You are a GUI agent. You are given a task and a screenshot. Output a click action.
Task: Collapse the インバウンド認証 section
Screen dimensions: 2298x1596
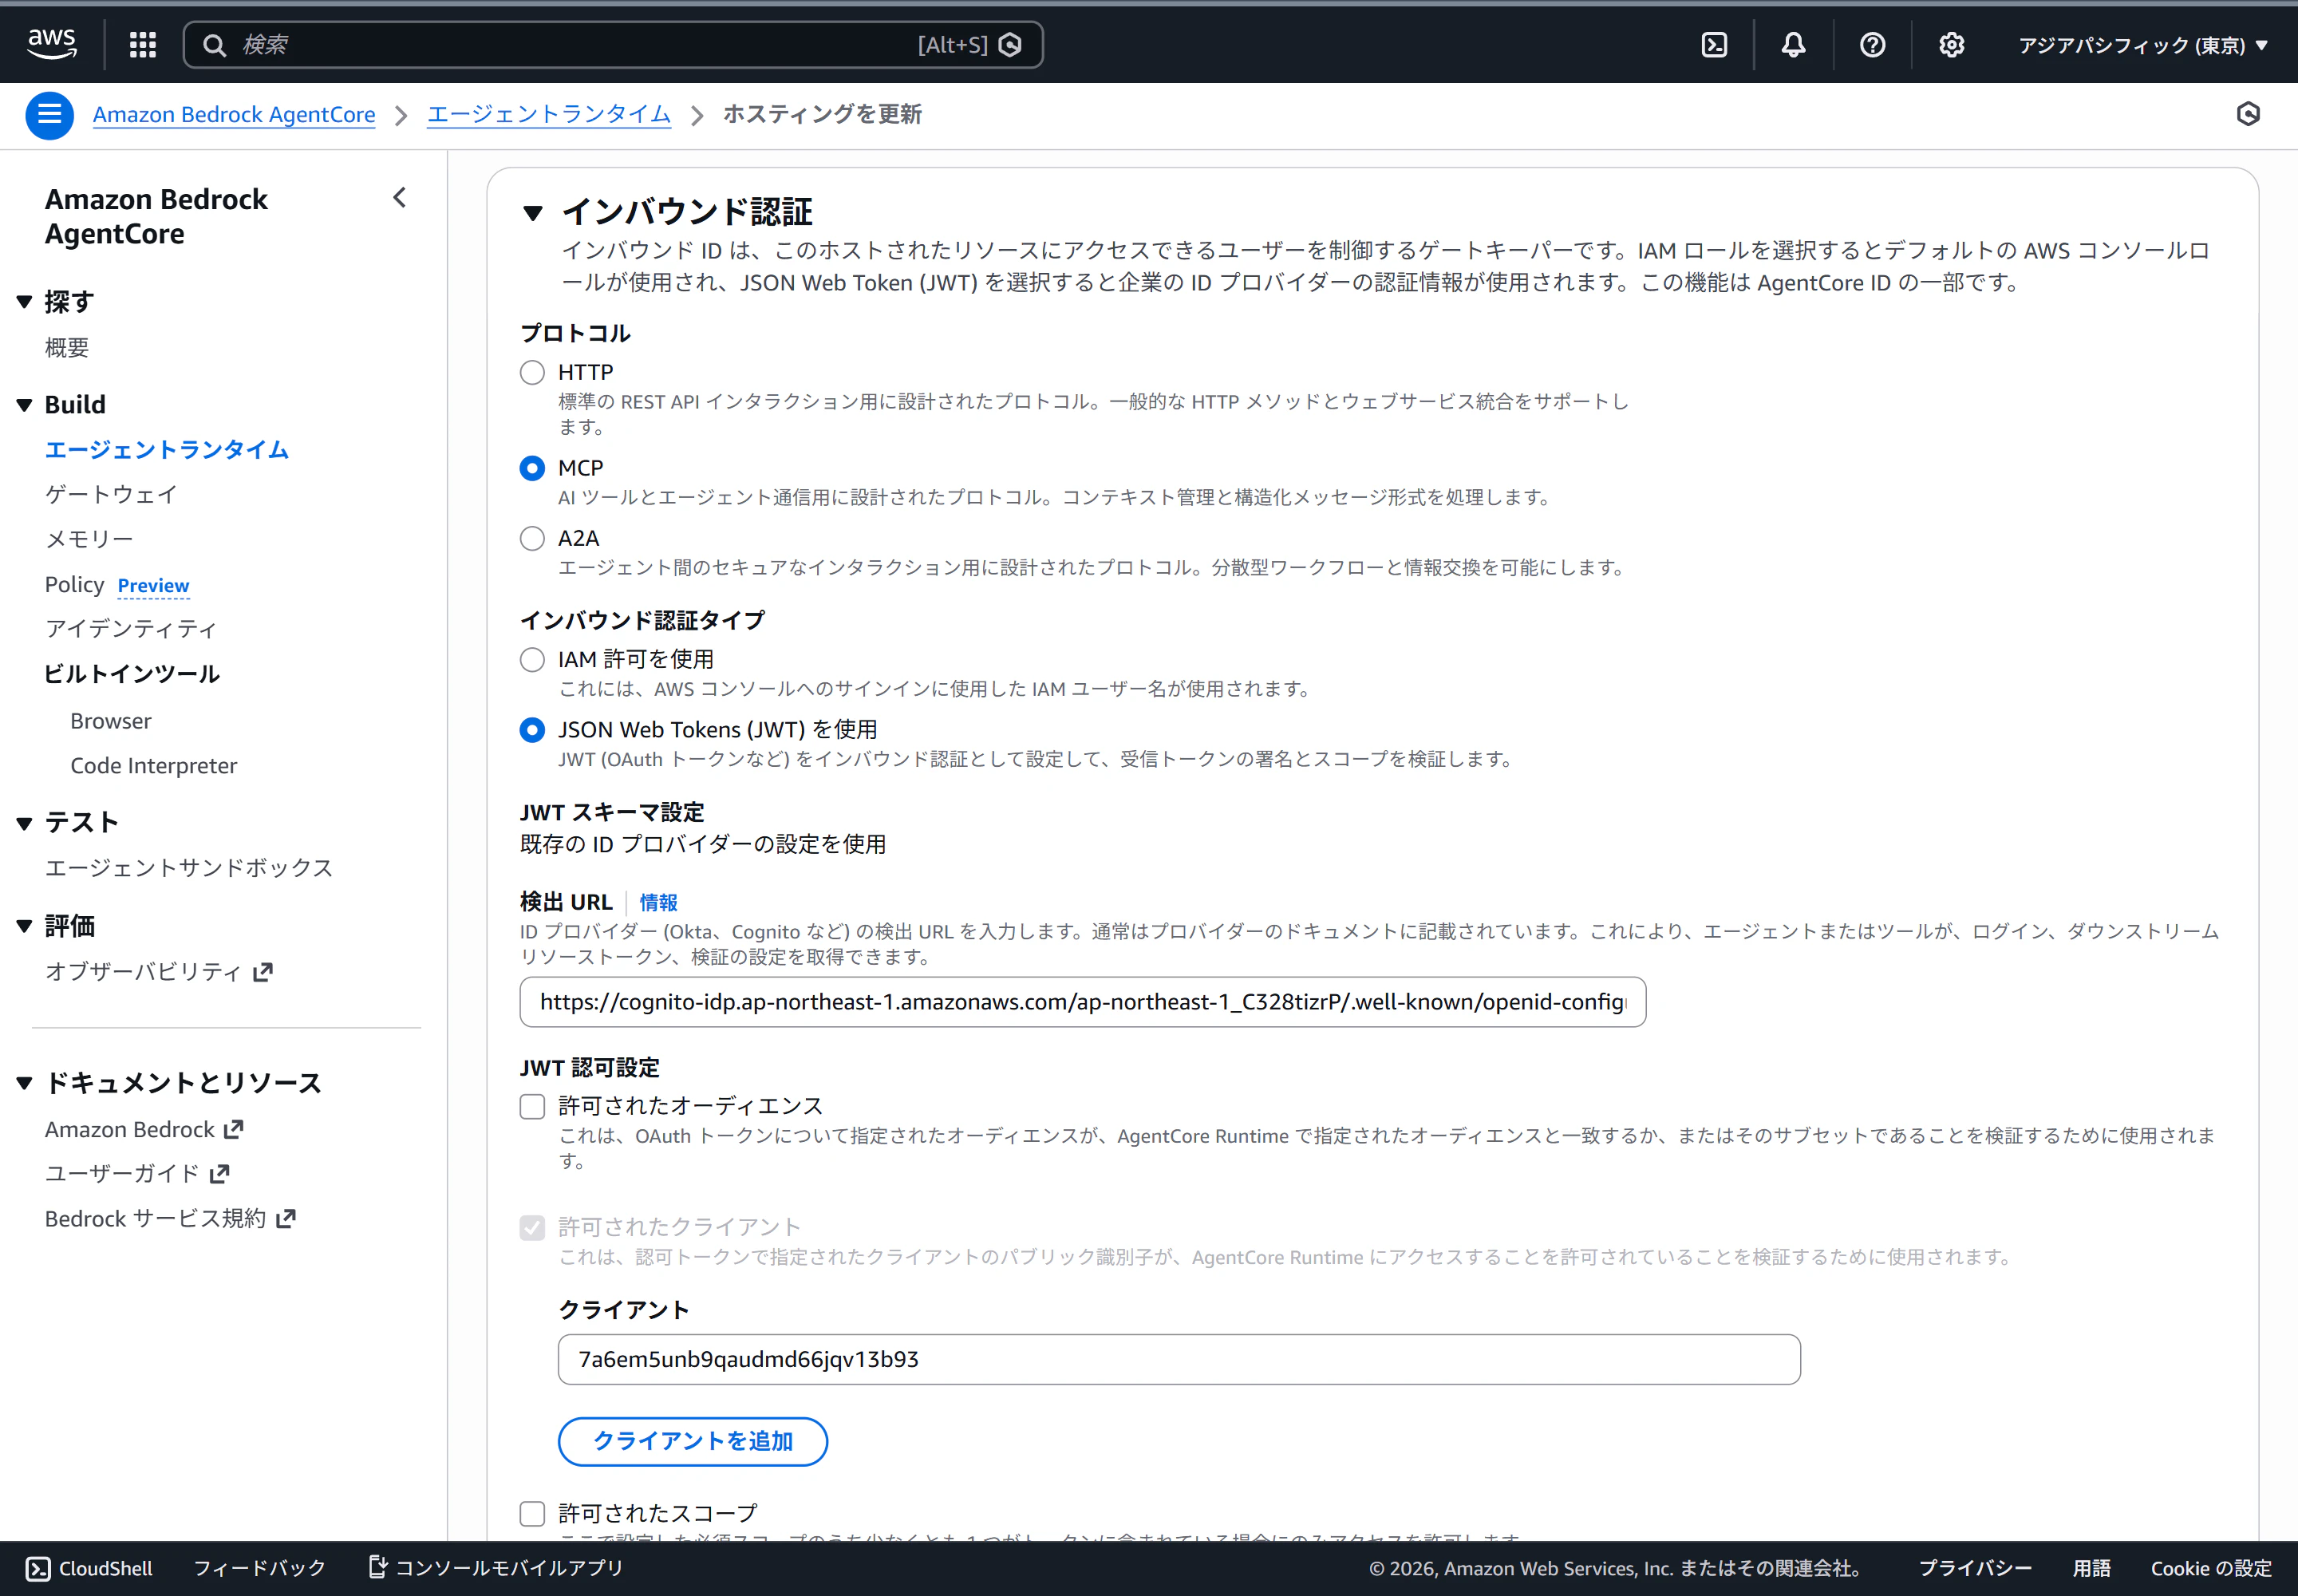(x=533, y=212)
